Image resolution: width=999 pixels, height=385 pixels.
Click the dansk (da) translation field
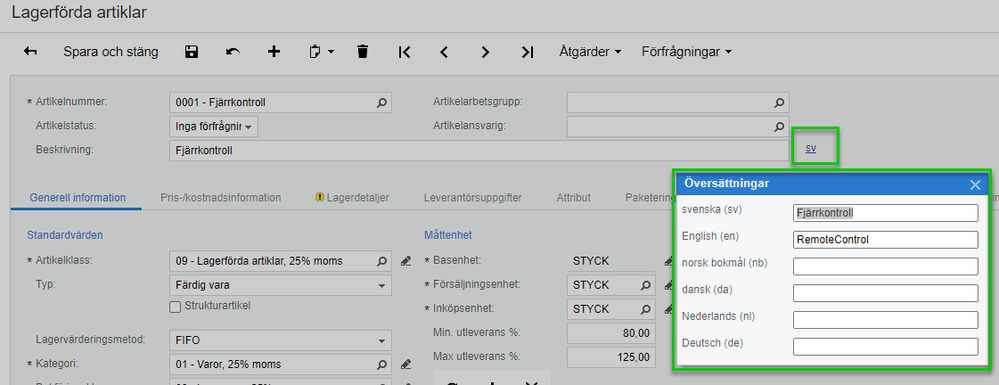(x=886, y=293)
